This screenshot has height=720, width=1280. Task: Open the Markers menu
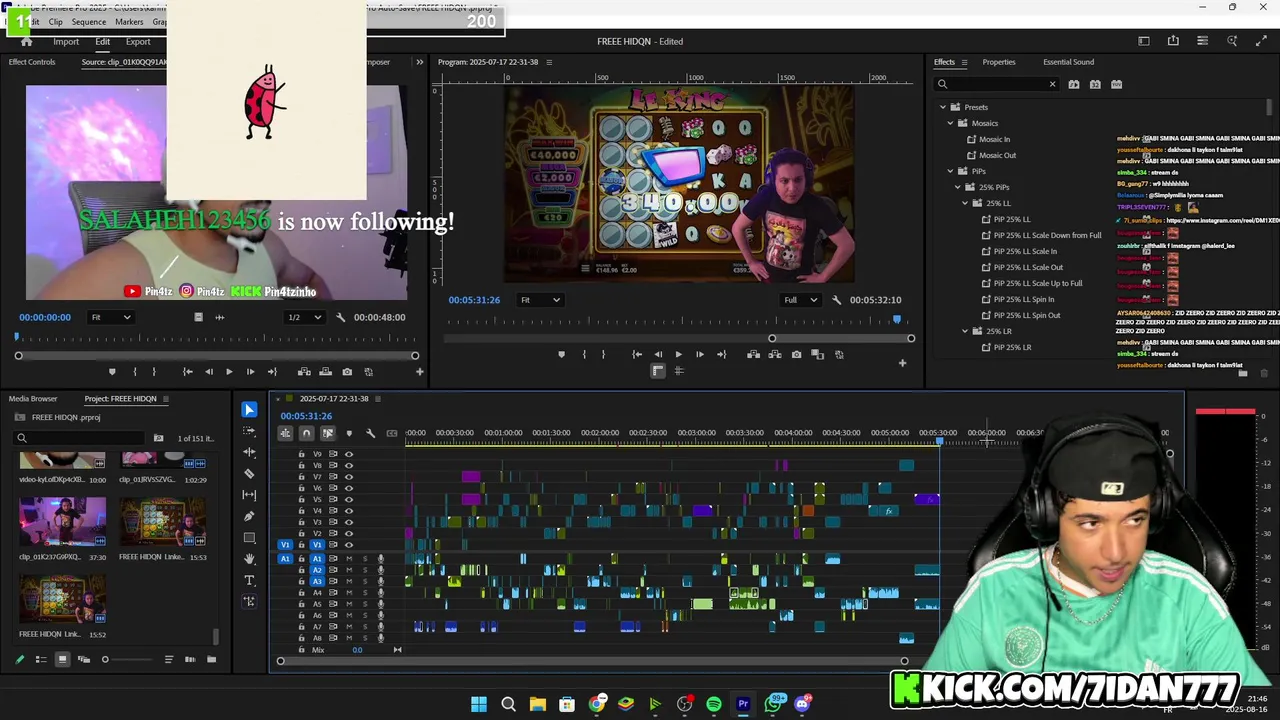(x=129, y=21)
